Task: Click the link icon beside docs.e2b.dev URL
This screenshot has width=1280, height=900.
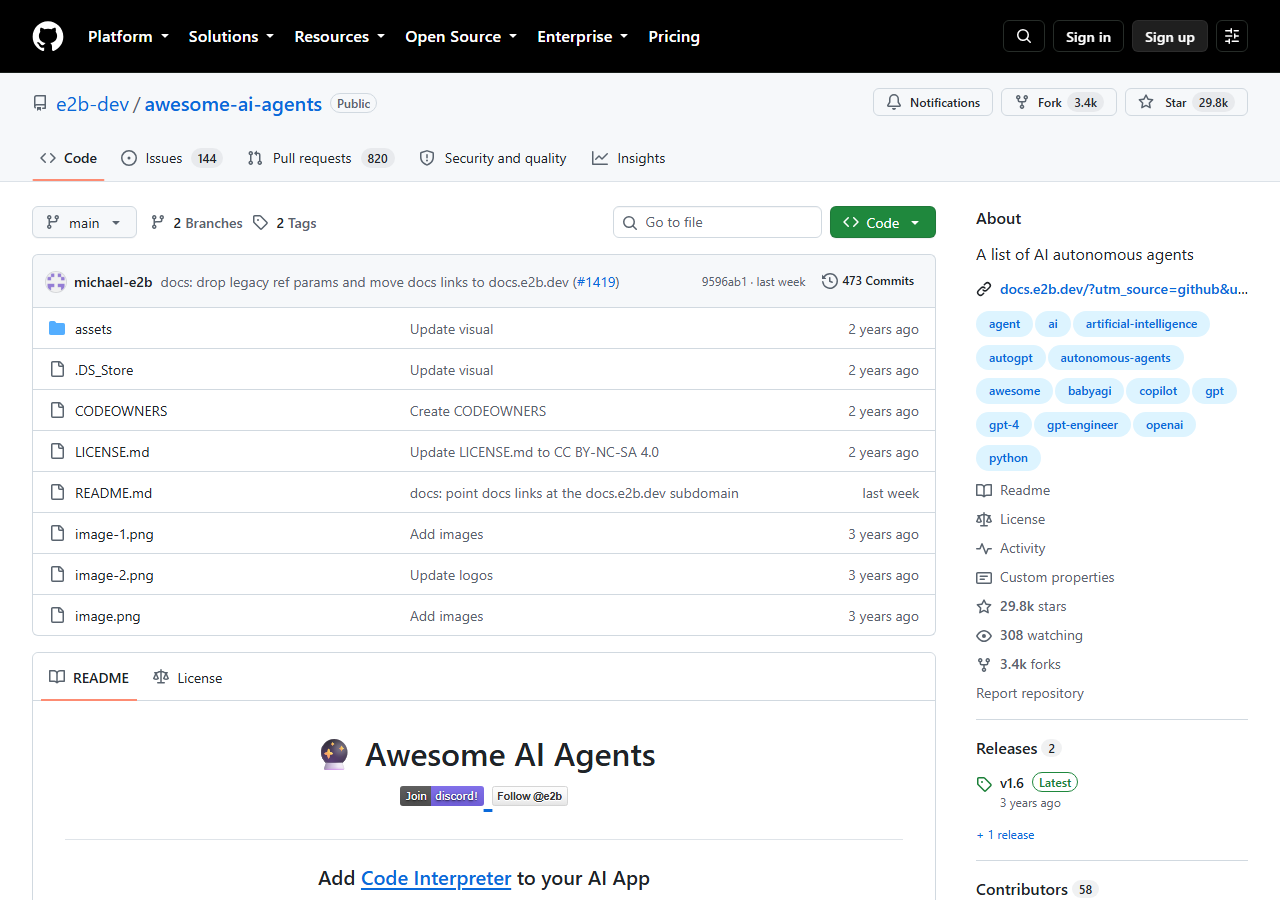Action: [x=984, y=289]
